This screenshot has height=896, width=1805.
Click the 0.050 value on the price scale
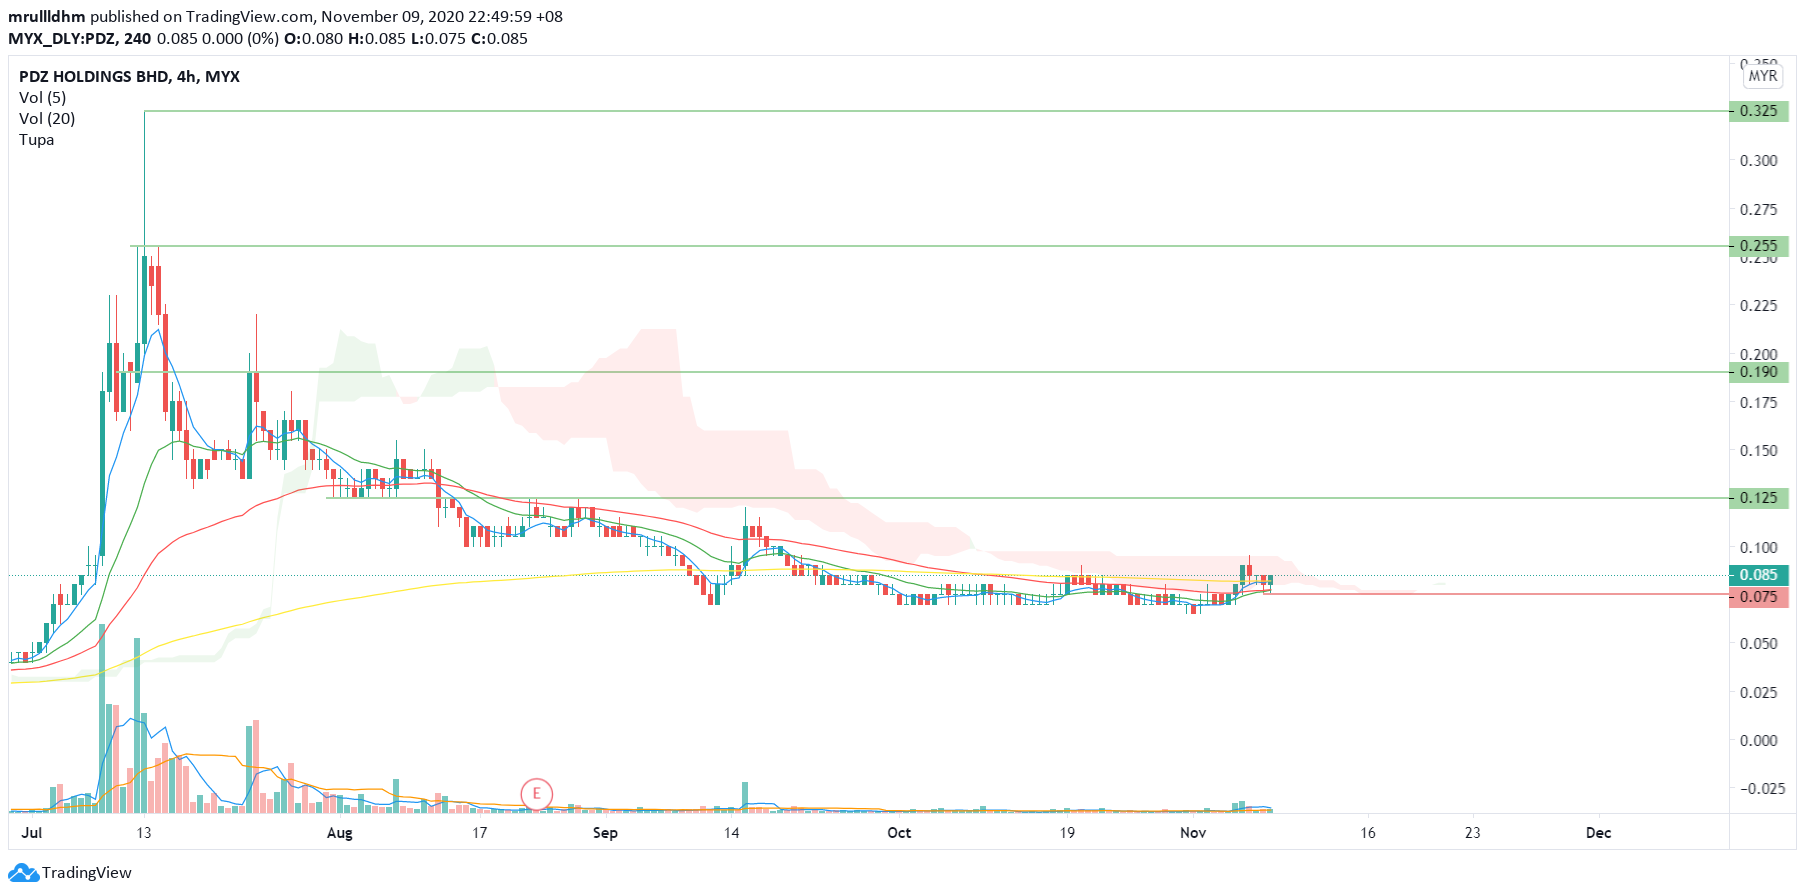tap(1759, 644)
